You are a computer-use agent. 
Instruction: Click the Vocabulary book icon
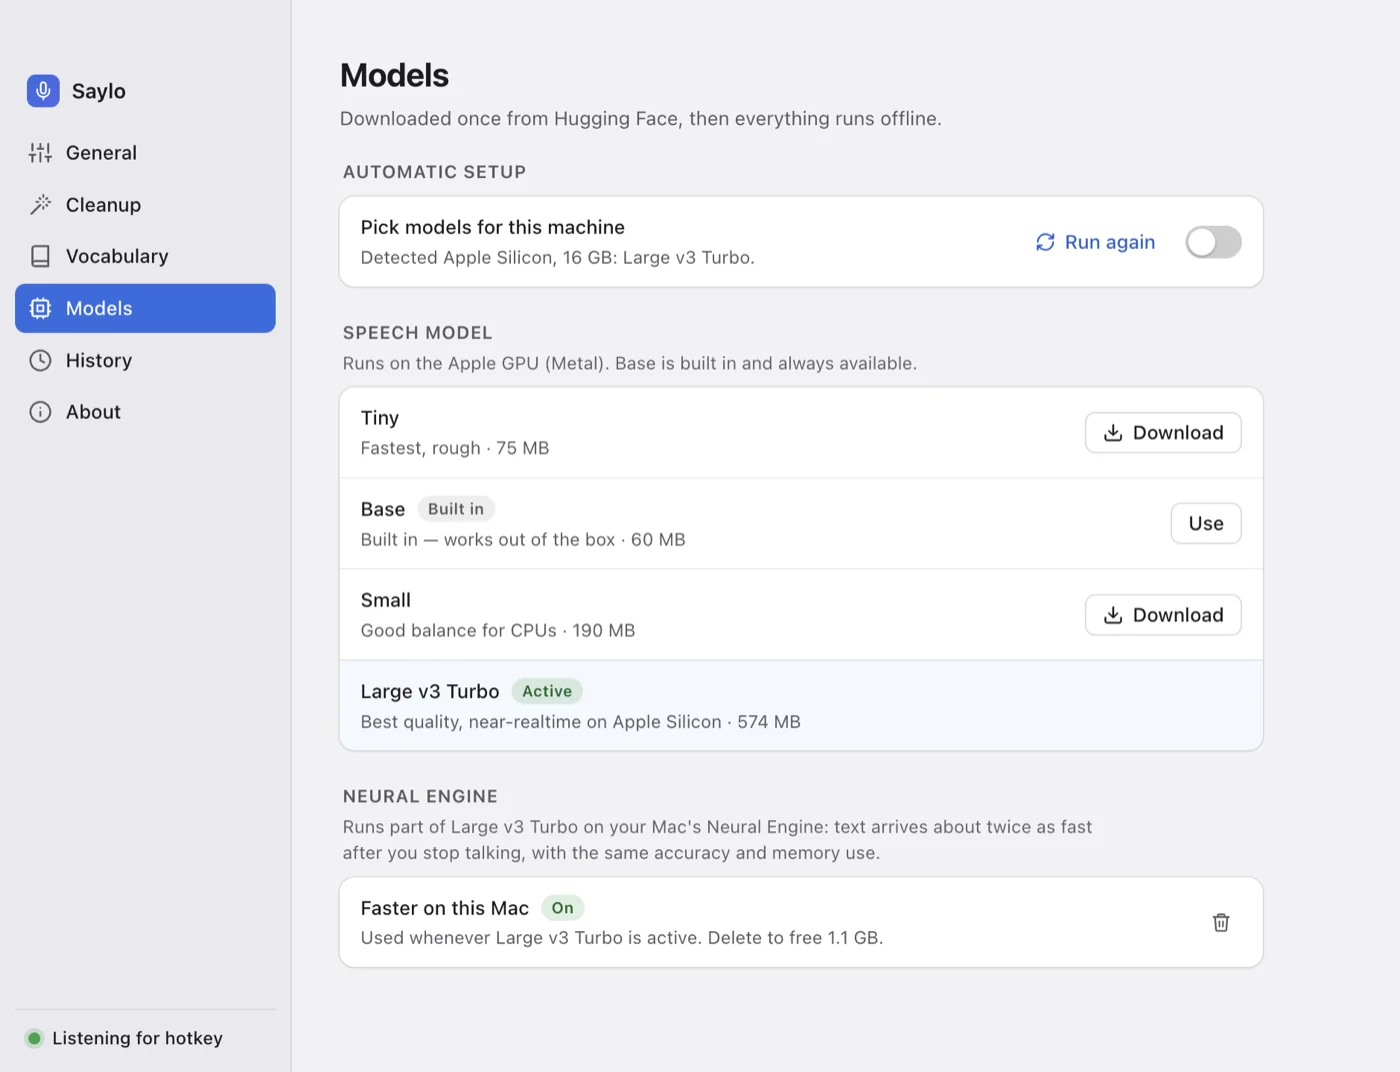[40, 256]
